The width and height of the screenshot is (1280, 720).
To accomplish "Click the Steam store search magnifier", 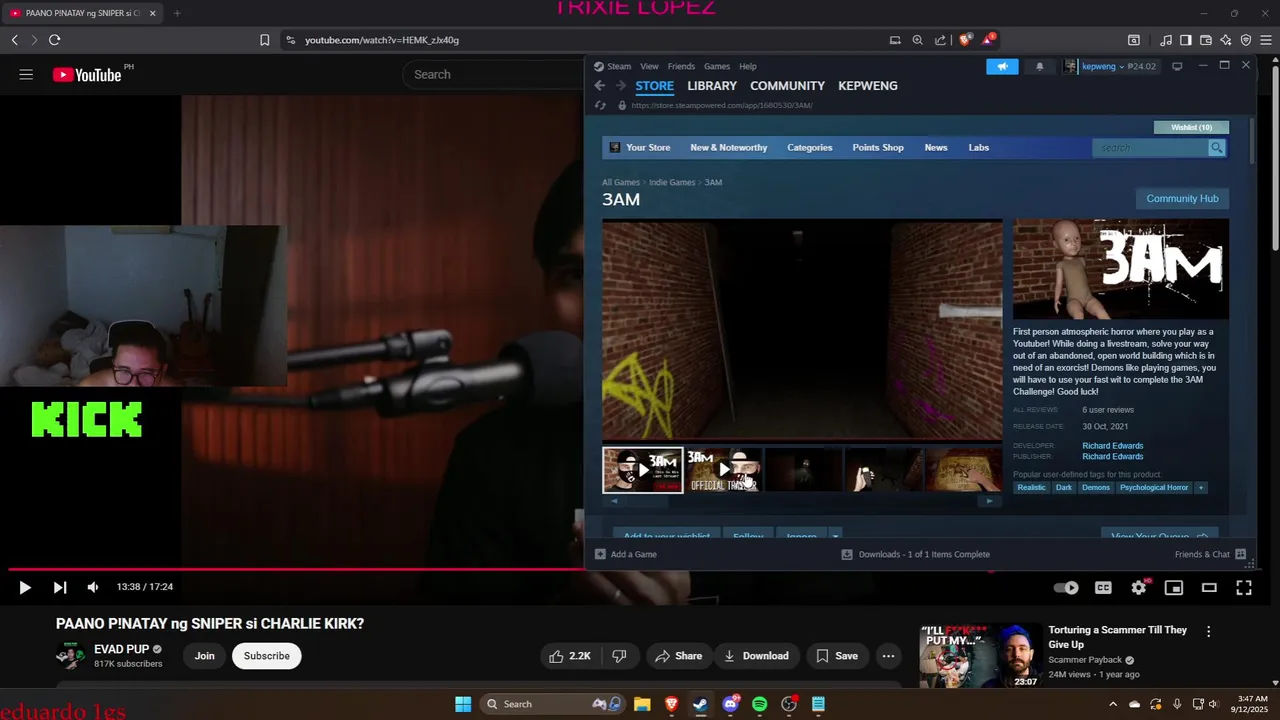I will click(1217, 148).
